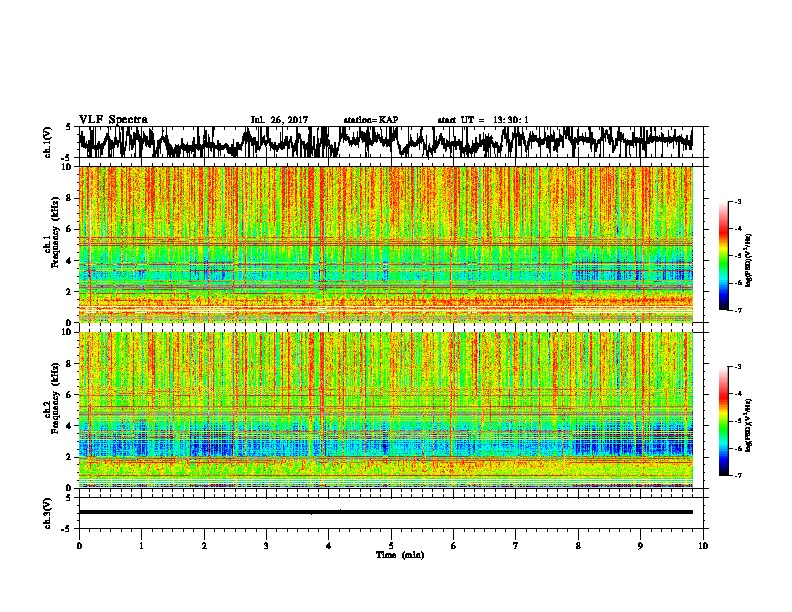Click the "Time (min)" axis label
This screenshot has height=612, width=792.
pyautogui.click(x=400, y=555)
